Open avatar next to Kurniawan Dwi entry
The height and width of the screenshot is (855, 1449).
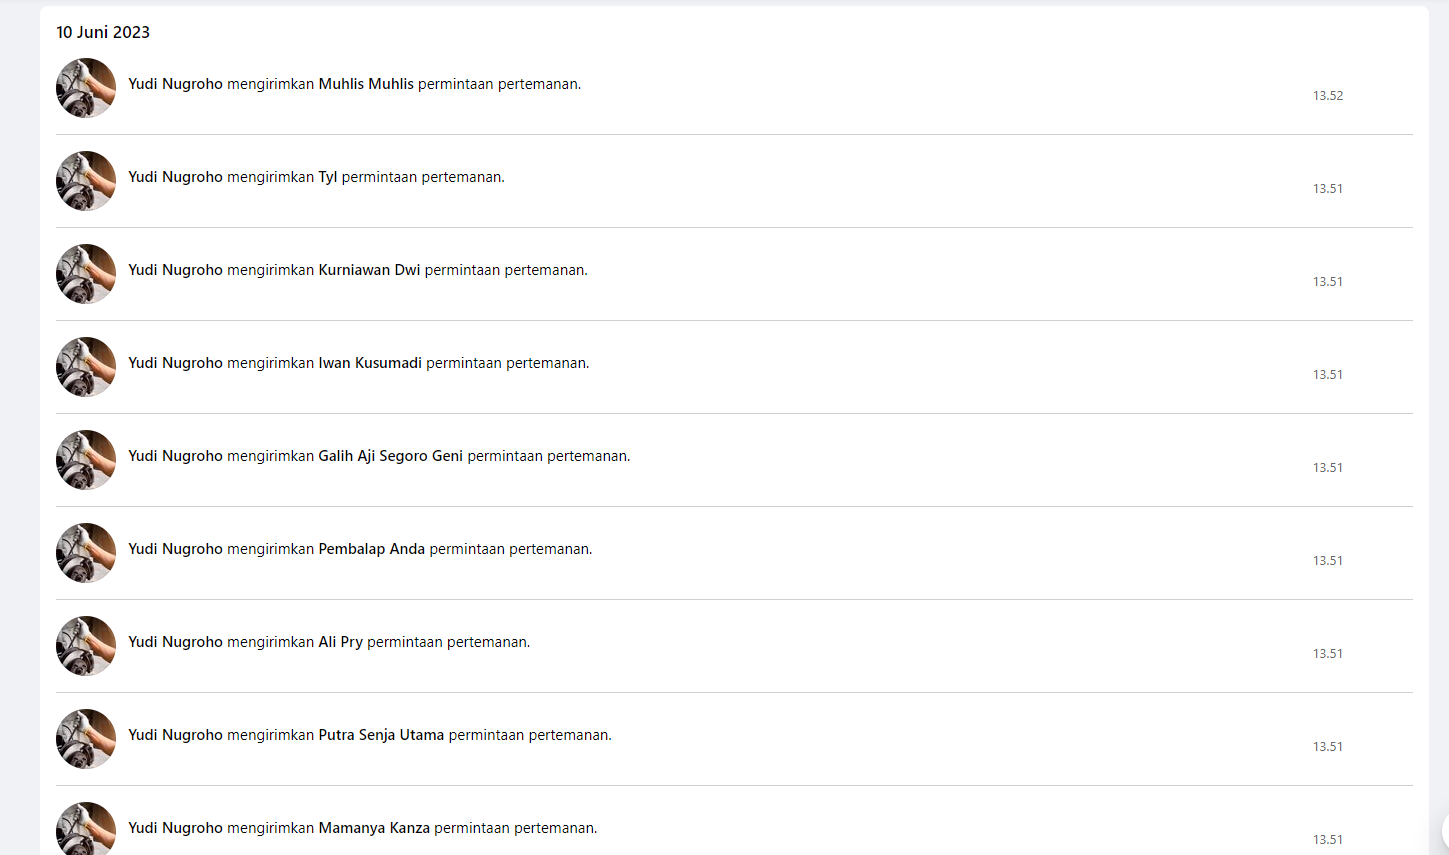[86, 274]
